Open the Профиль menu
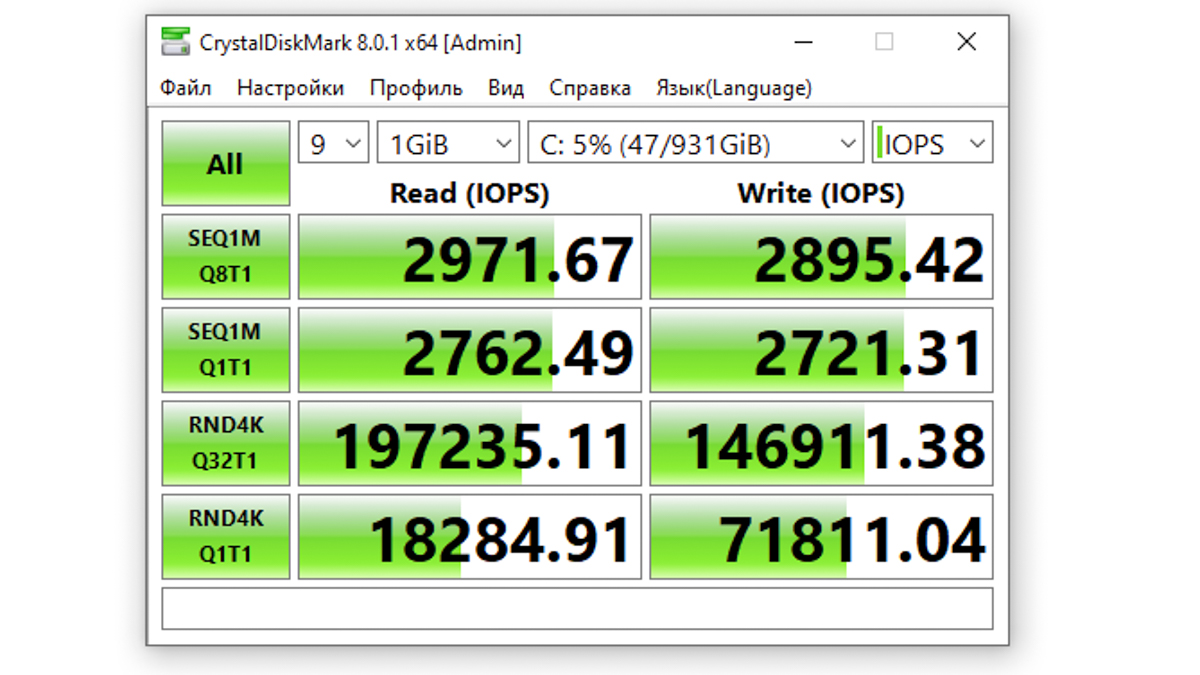The width and height of the screenshot is (1200, 675). coord(416,88)
